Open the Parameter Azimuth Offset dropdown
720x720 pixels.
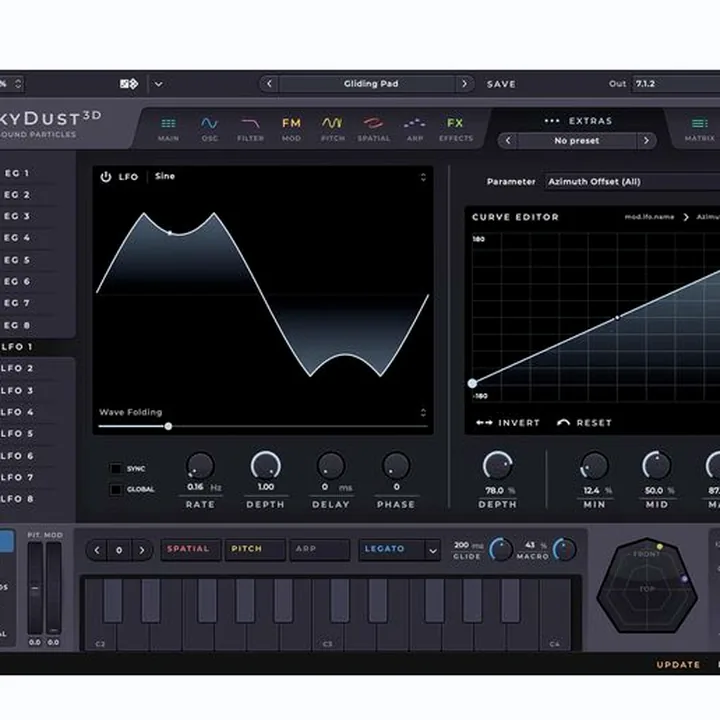[632, 182]
